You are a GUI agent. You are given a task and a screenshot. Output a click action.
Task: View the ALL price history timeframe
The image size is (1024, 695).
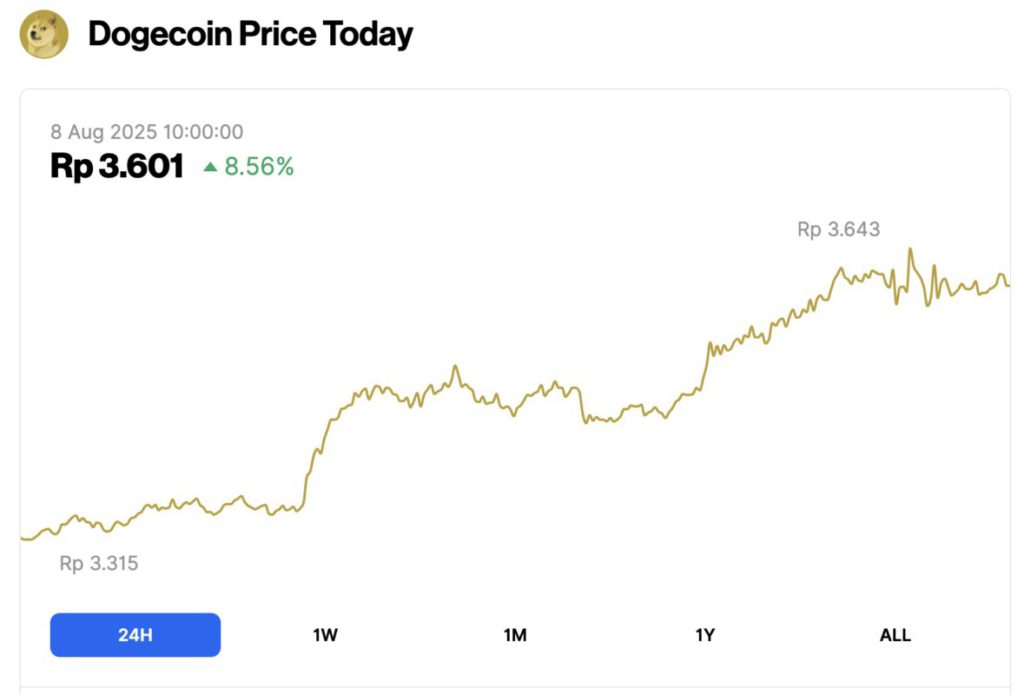(x=895, y=635)
